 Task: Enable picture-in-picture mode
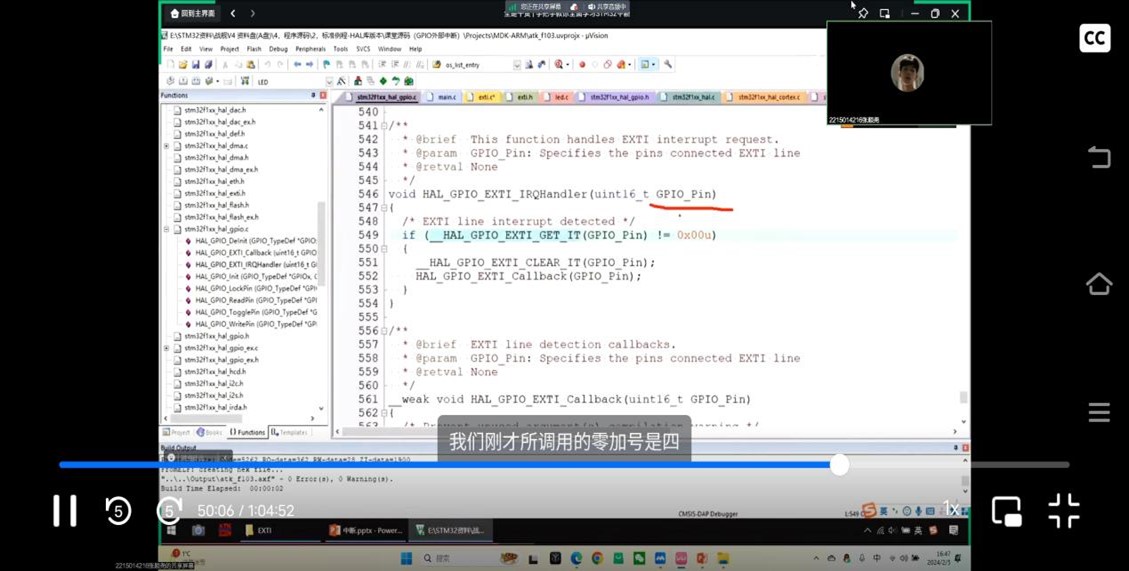[x=1006, y=511]
